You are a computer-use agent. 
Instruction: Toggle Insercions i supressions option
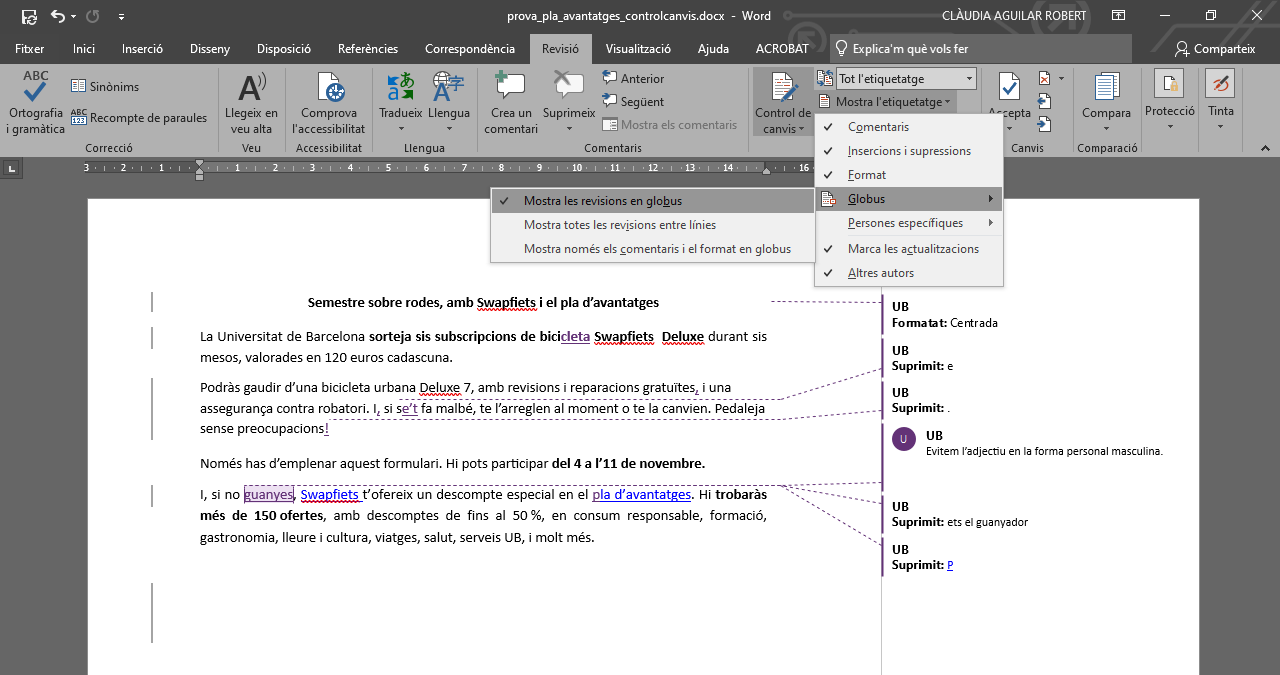click(908, 151)
